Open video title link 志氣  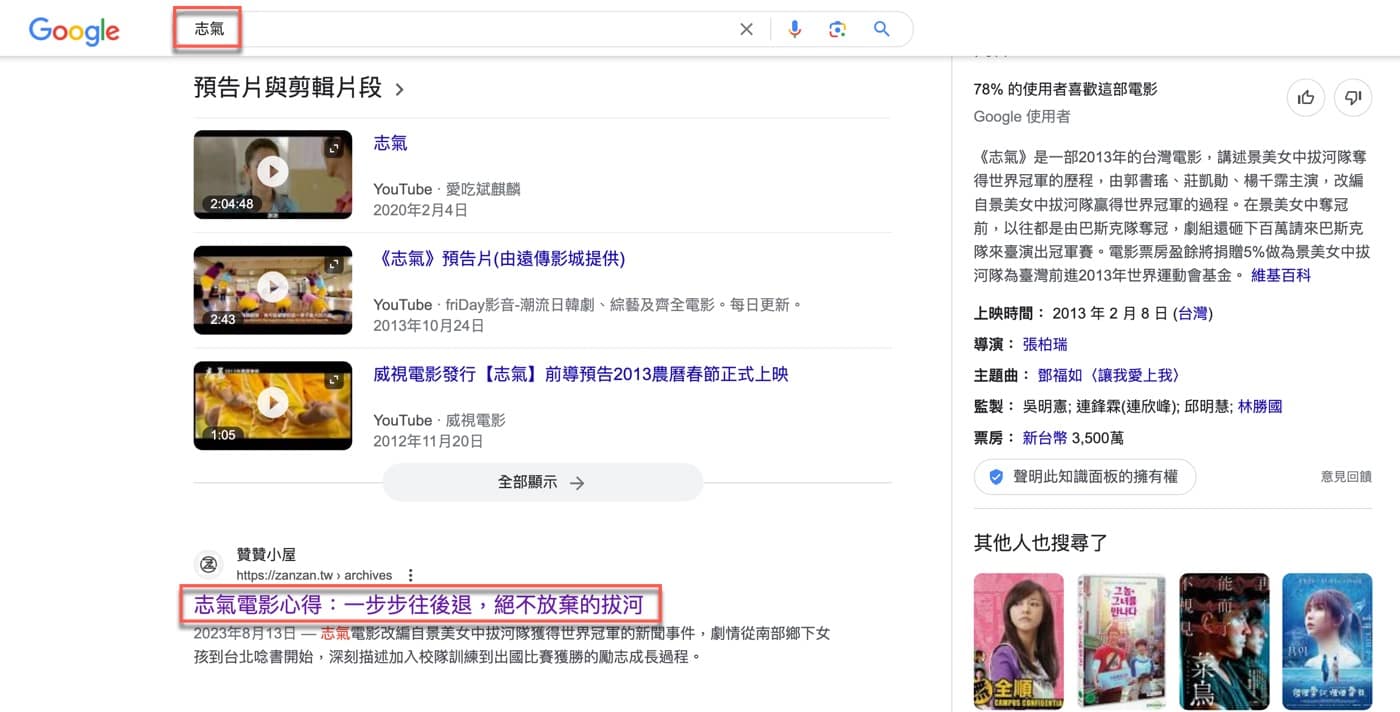390,143
